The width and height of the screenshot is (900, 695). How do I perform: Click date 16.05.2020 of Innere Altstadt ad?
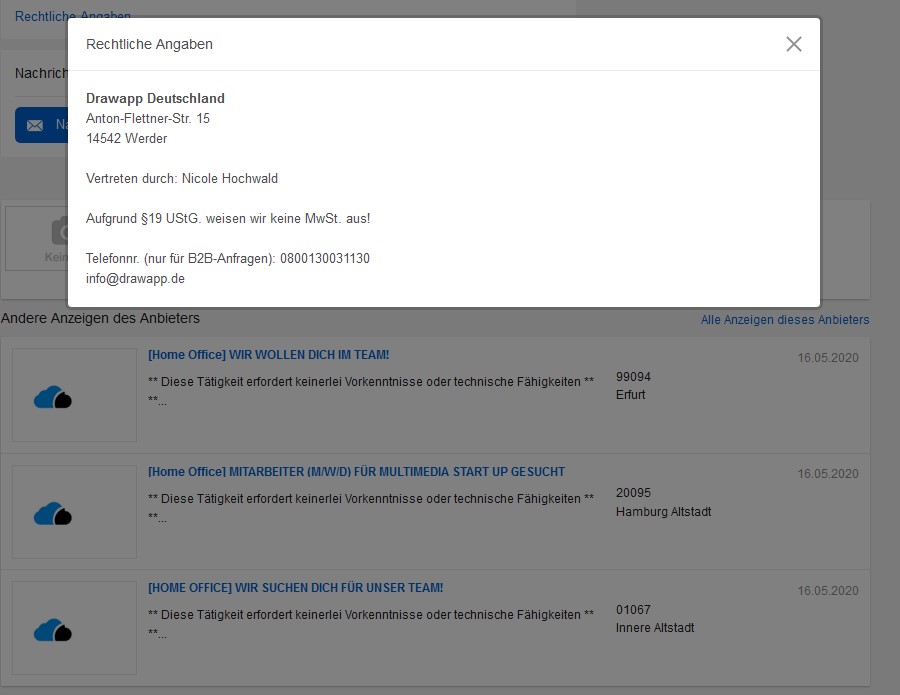click(828, 591)
